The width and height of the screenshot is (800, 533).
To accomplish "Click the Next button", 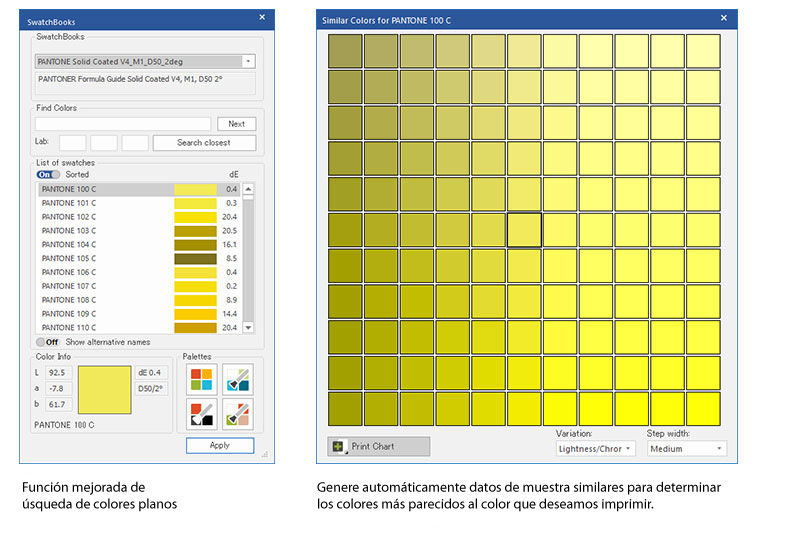I will coord(236,124).
